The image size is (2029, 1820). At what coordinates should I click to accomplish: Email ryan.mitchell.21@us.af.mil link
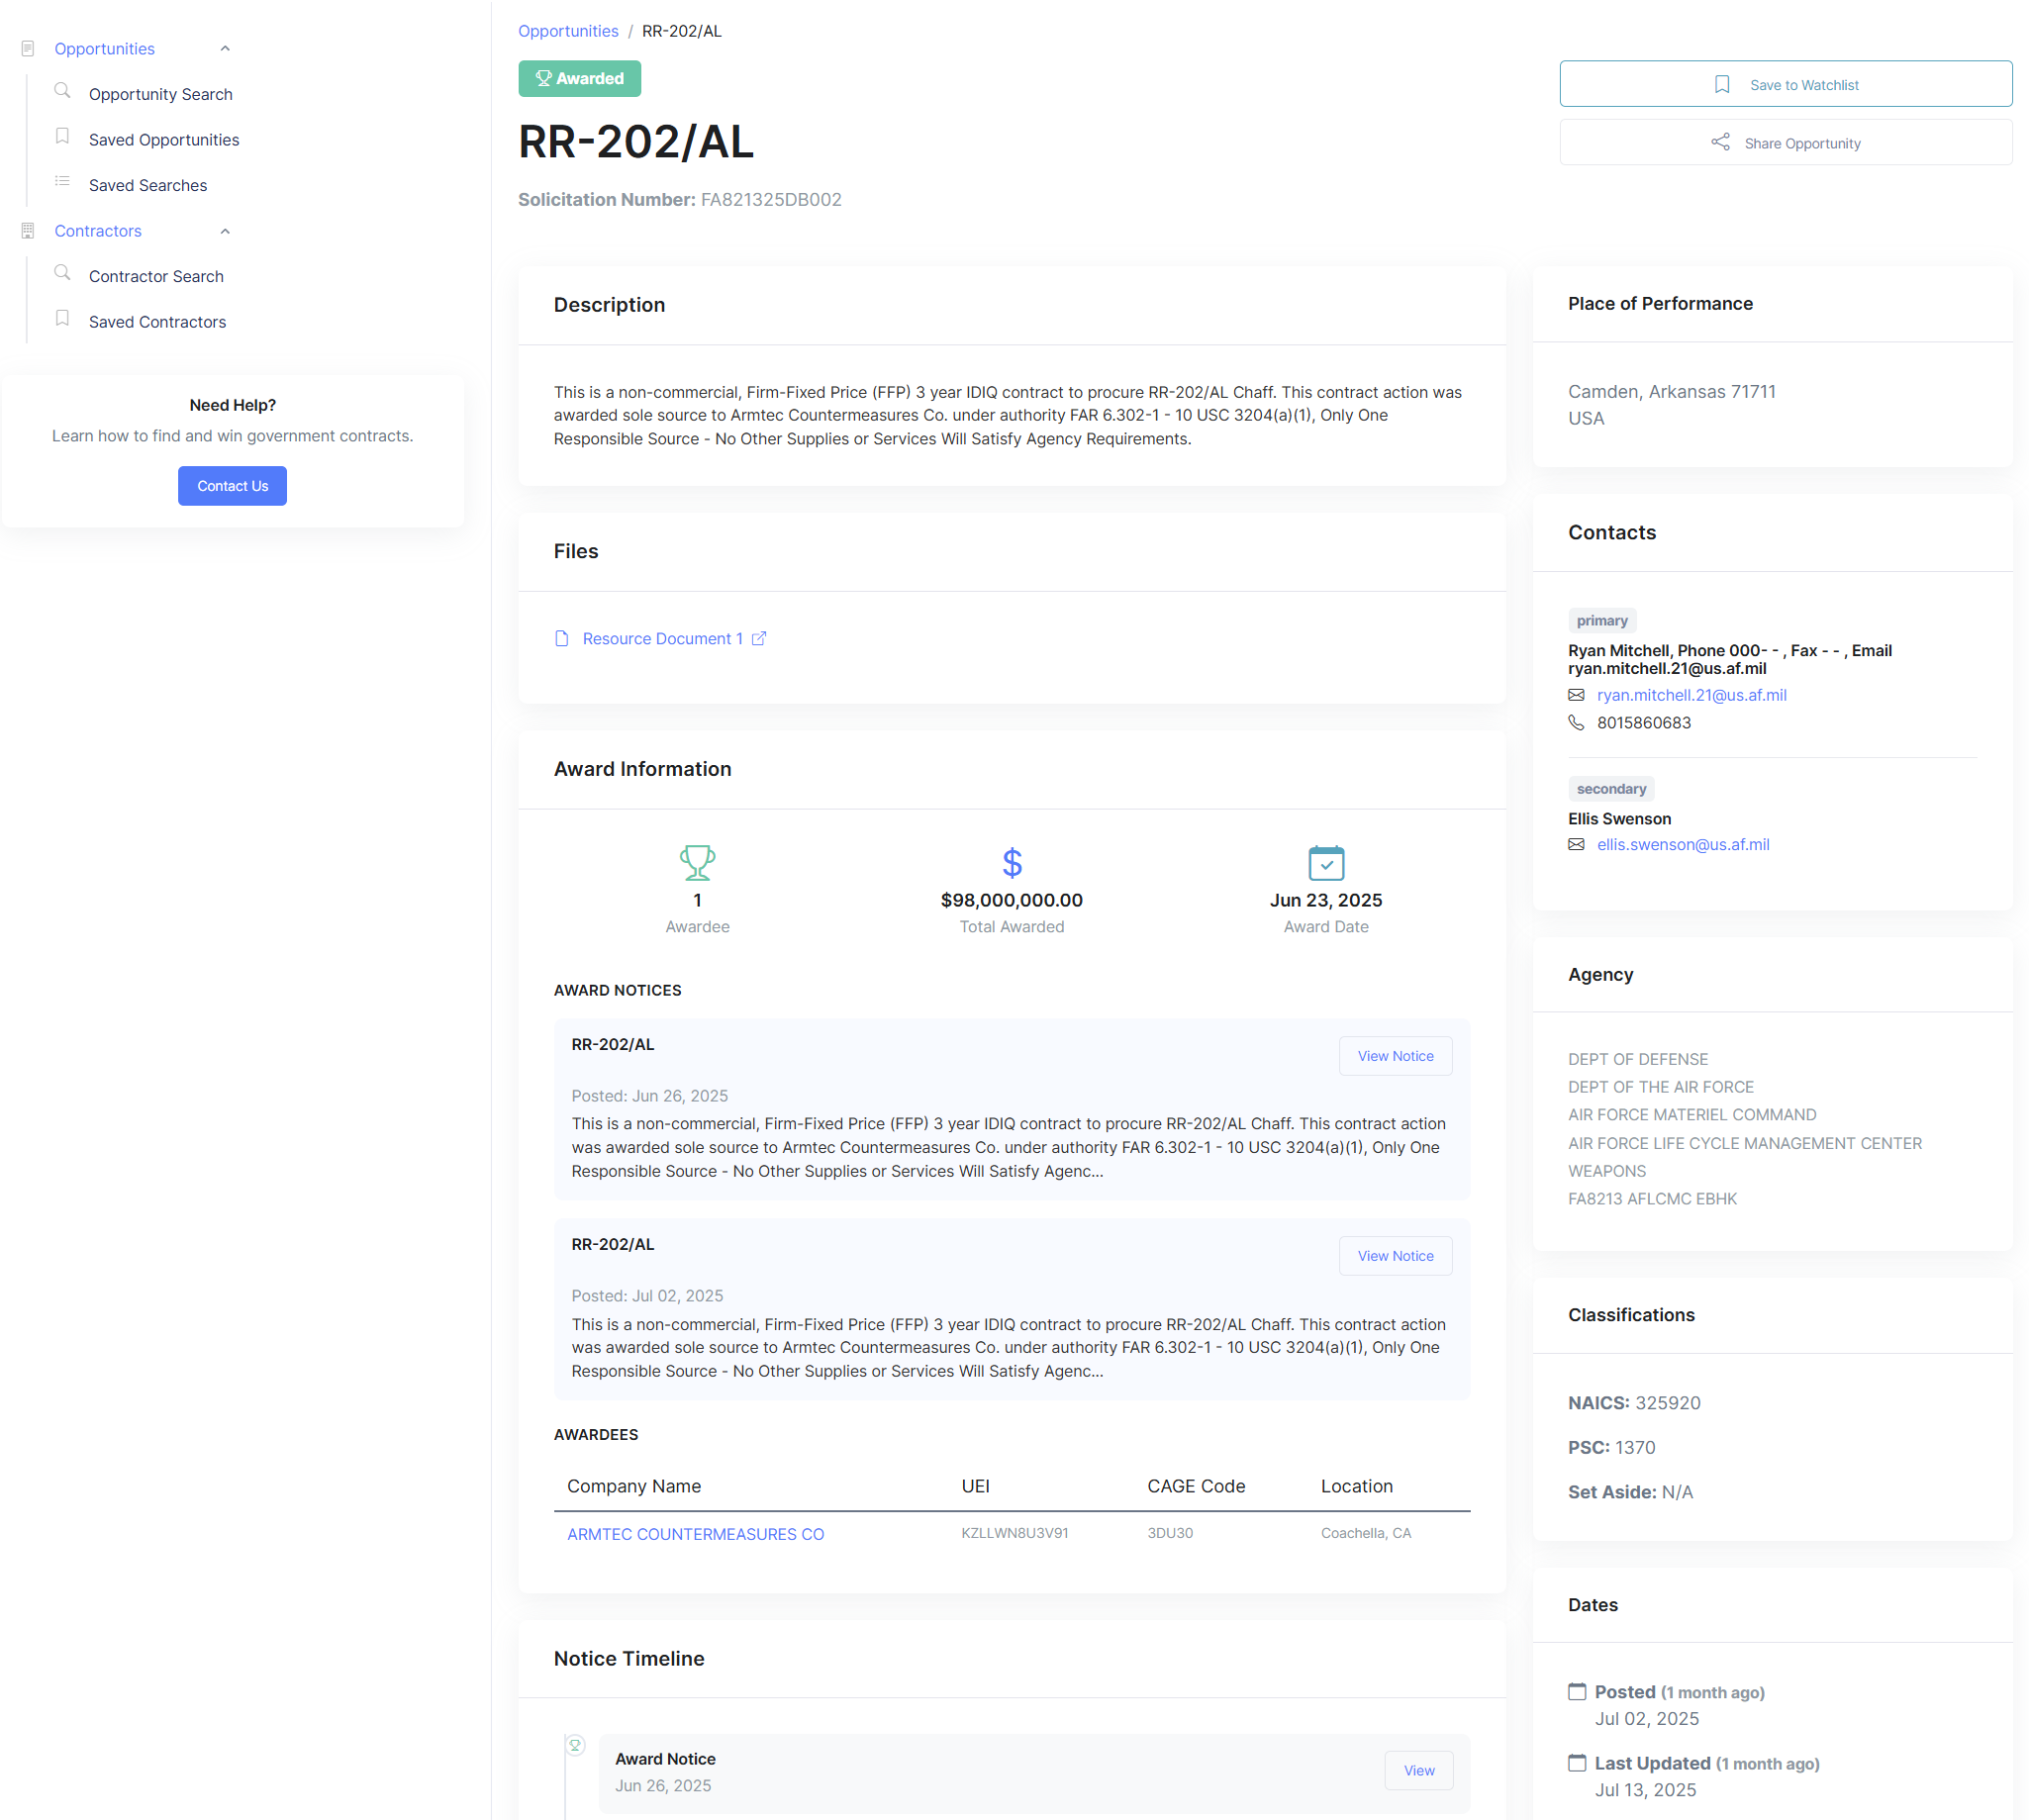1692,695
